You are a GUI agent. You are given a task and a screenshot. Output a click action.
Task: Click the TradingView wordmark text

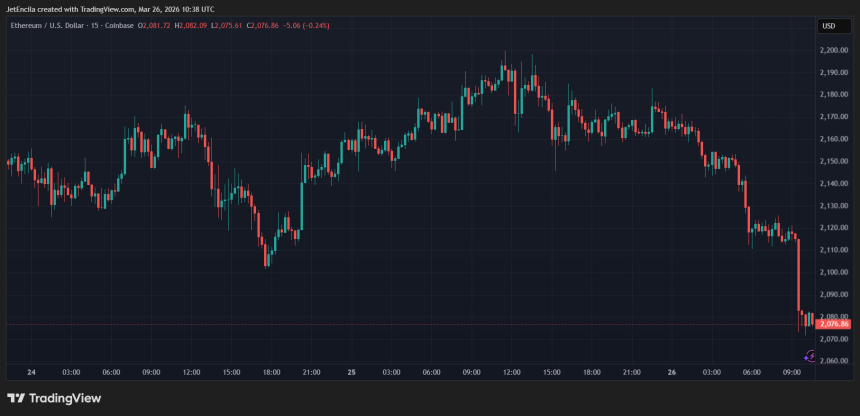pyautogui.click(x=64, y=398)
